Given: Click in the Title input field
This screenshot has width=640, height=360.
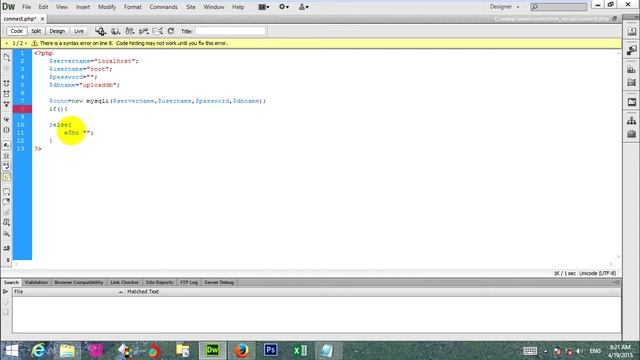Looking at the screenshot, I should 230,31.
